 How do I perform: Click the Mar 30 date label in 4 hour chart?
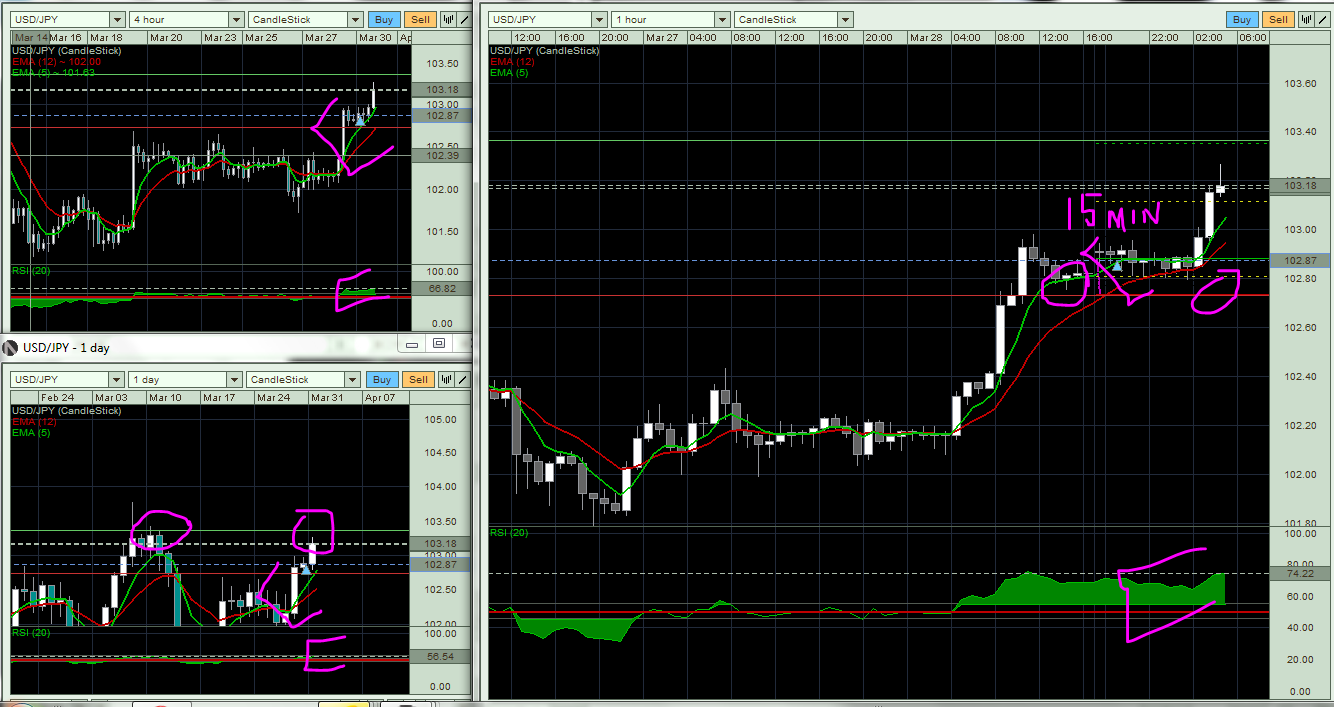376,38
